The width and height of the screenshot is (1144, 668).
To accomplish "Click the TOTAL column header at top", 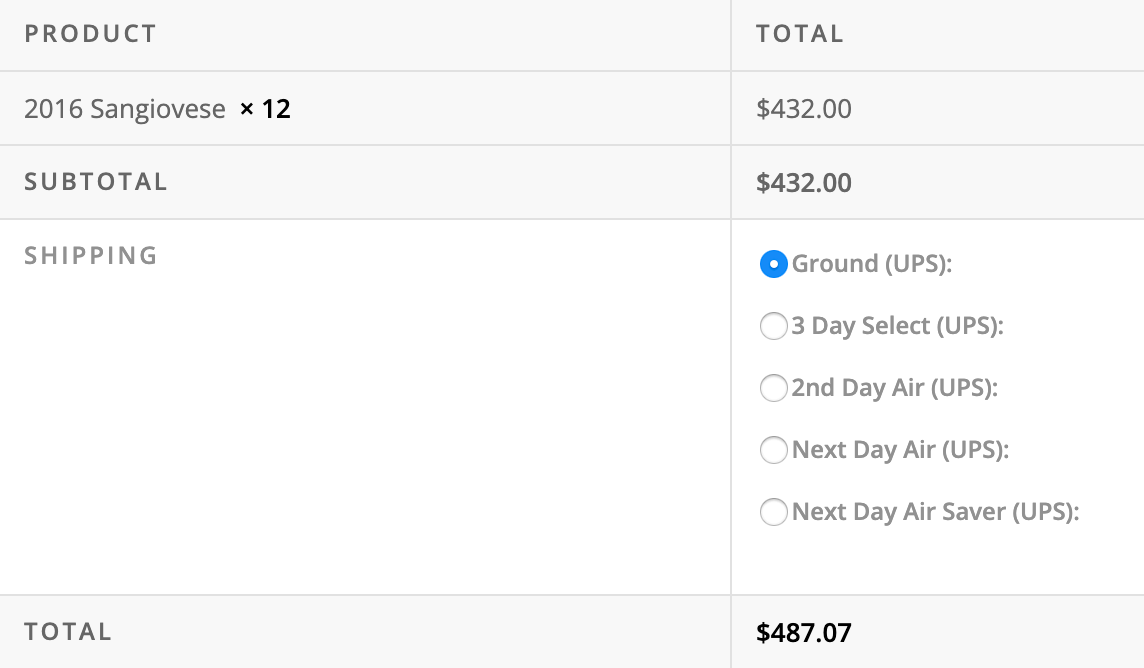I will point(800,34).
